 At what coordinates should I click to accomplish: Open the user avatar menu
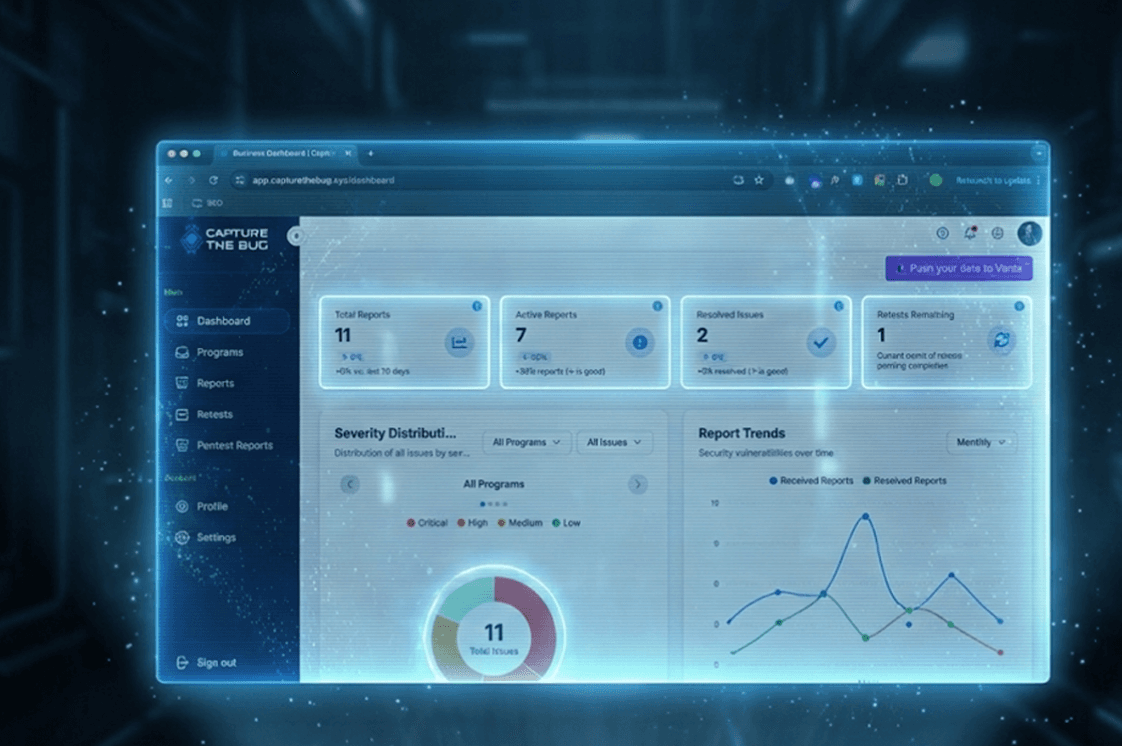coord(1030,233)
